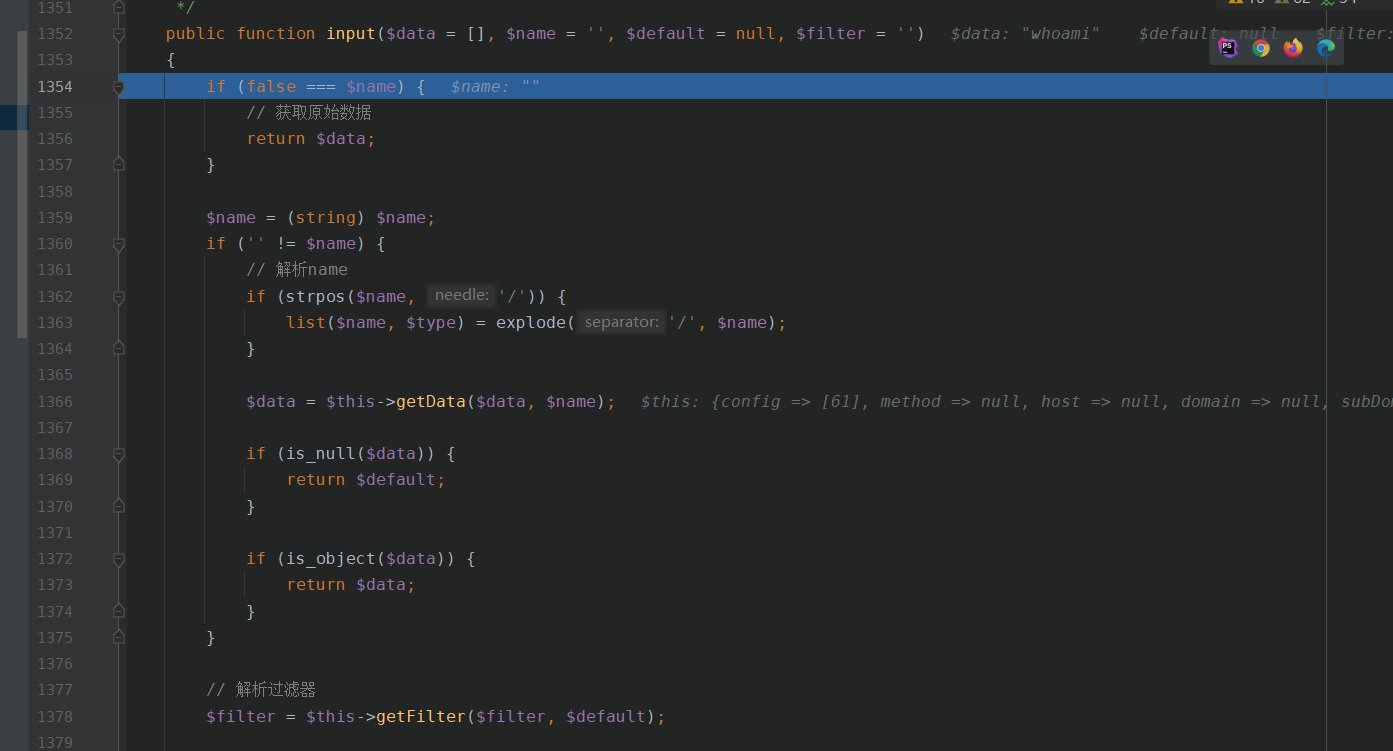Click the strpos function call
1393x751 pixels.
[x=316, y=296]
